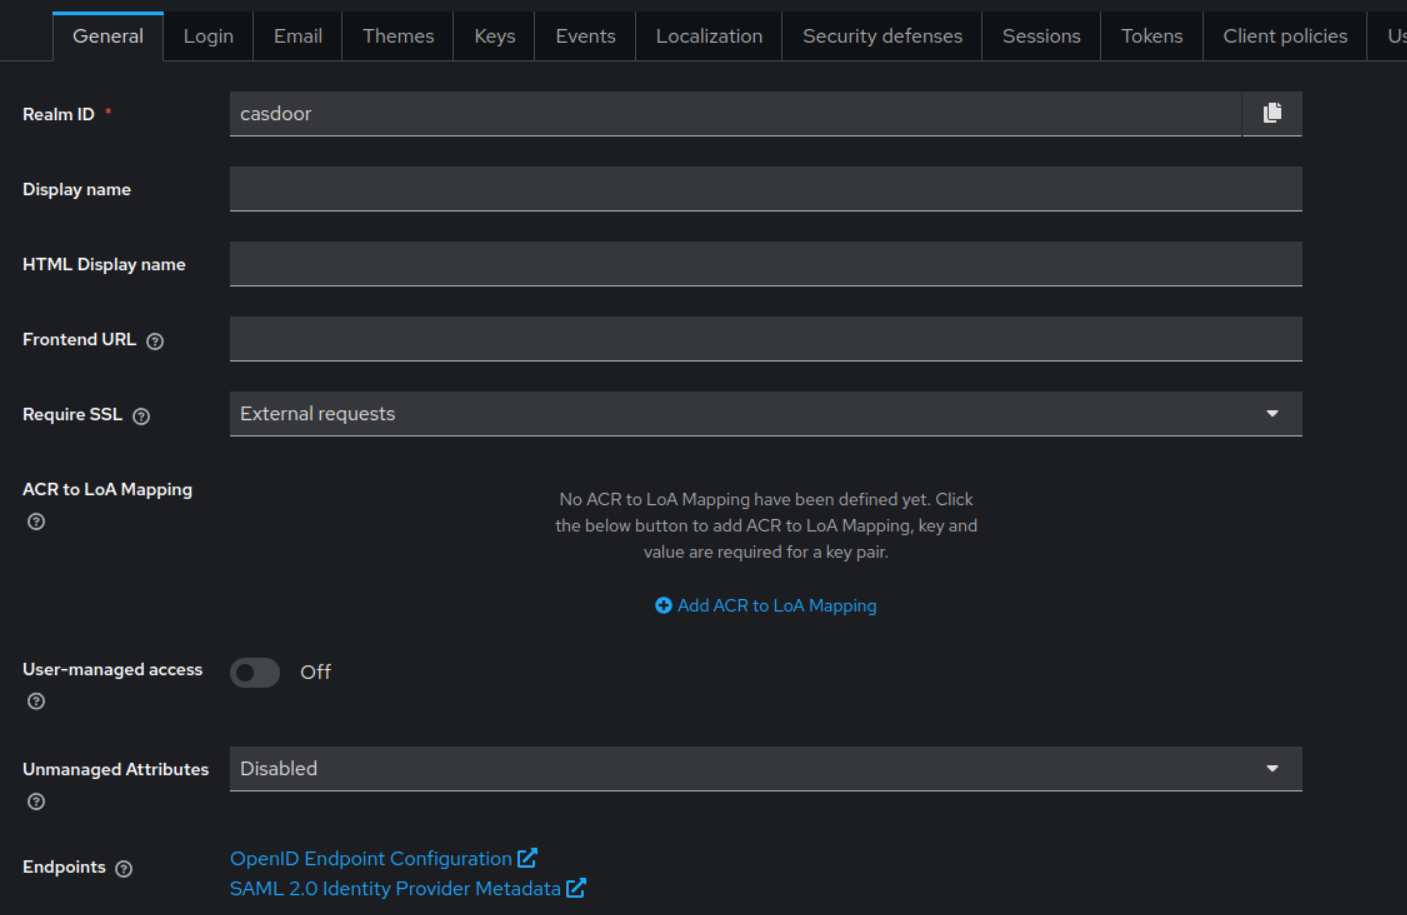Show help for User-managed access
This screenshot has height=915, width=1407.
(36, 701)
